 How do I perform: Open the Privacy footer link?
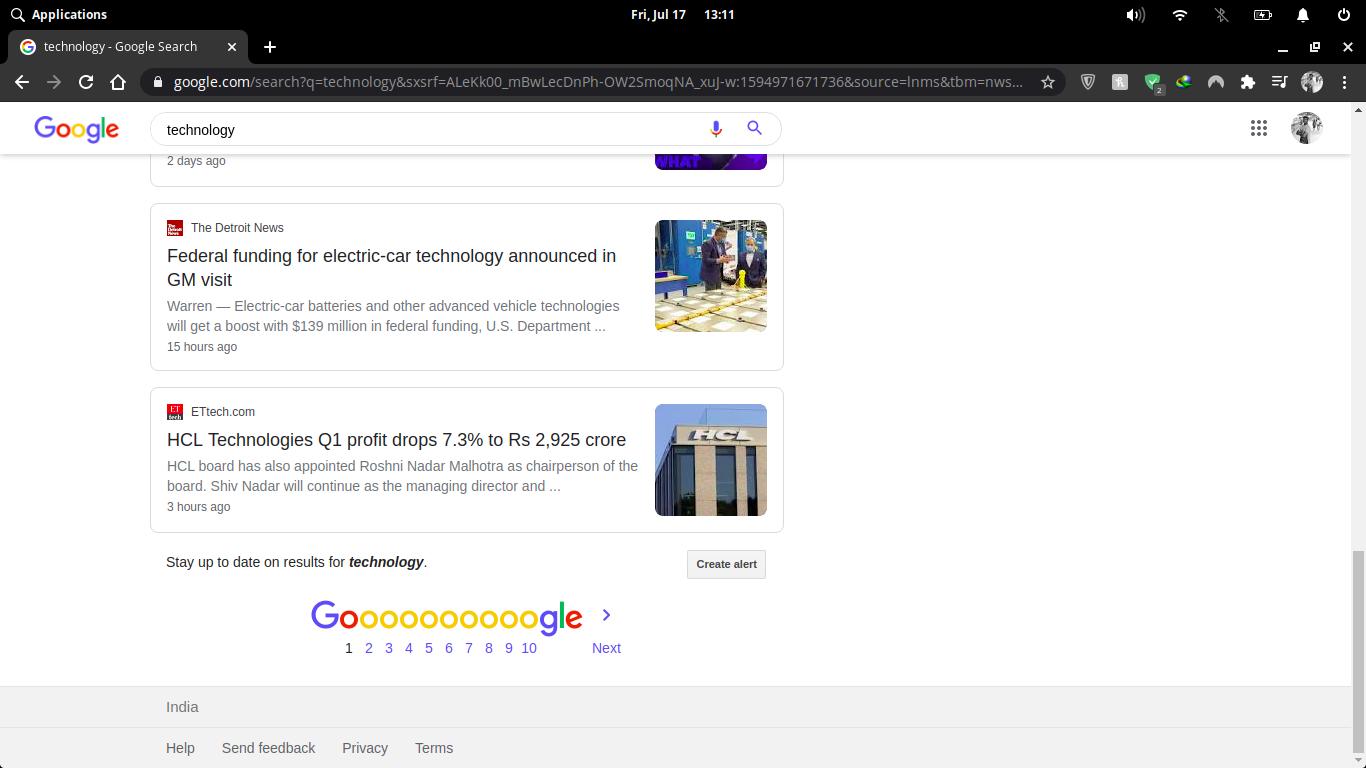point(365,748)
